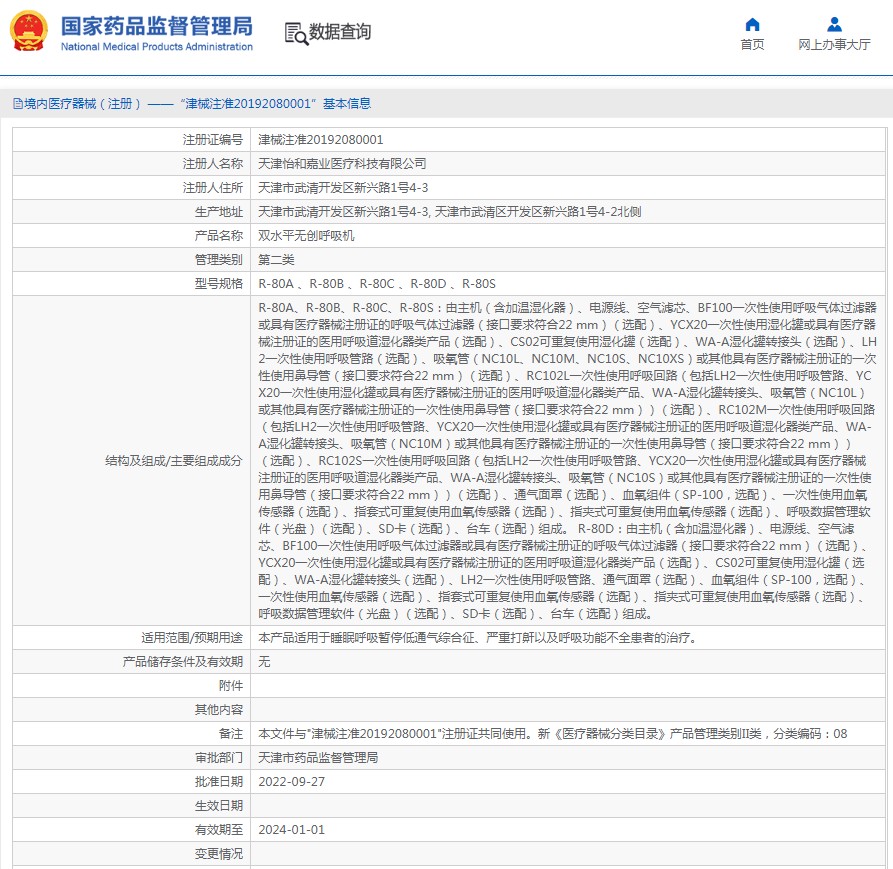Click the 注册证编号 row label
Viewport: 893px width, 869px height.
[x=212, y=140]
